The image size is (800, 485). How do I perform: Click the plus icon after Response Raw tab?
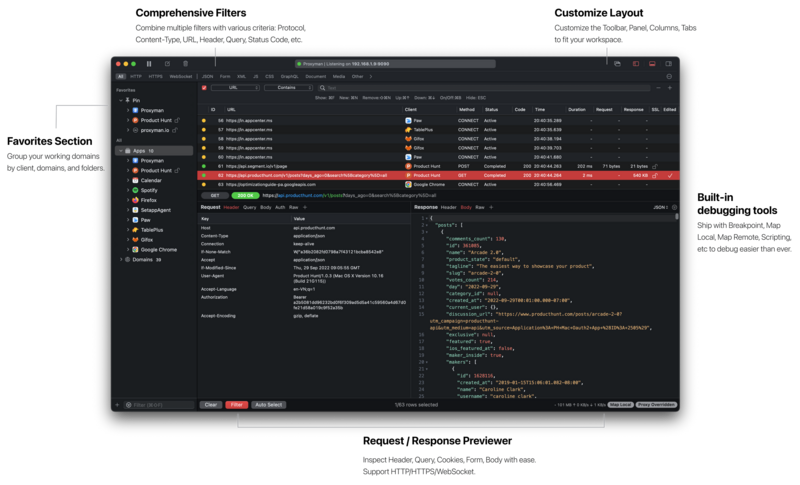point(491,208)
